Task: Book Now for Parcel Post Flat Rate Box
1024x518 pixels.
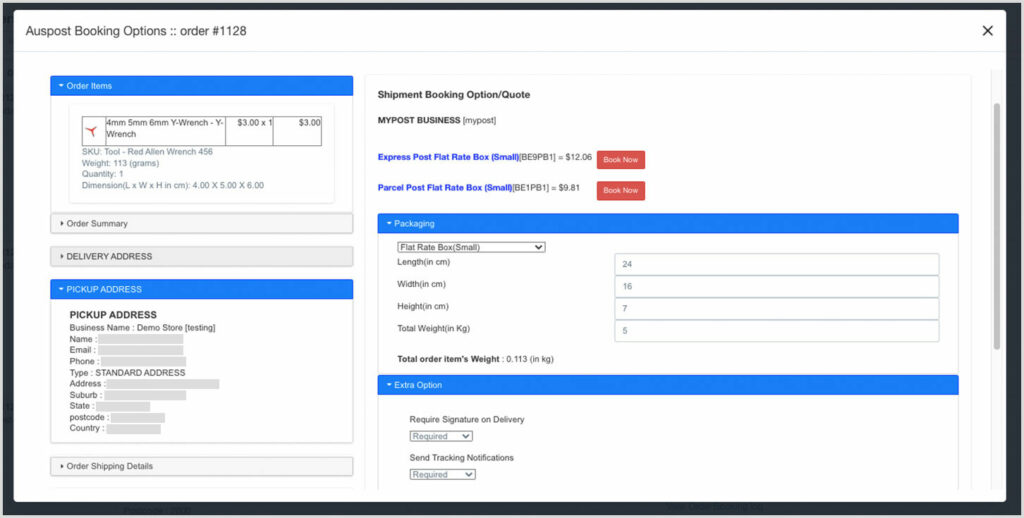Action: click(620, 191)
